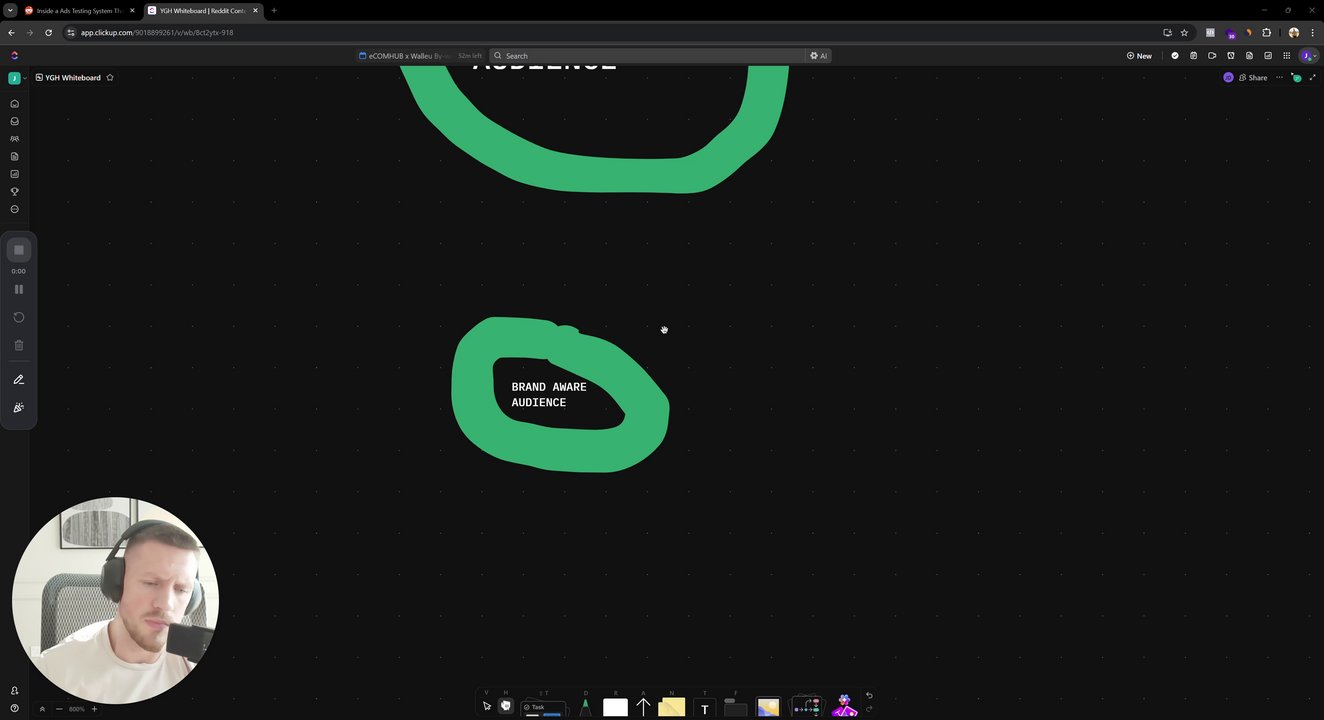Viewport: 1324px width, 720px height.
Task: Open the whiteboard more options ellipsis
Action: tap(1279, 78)
